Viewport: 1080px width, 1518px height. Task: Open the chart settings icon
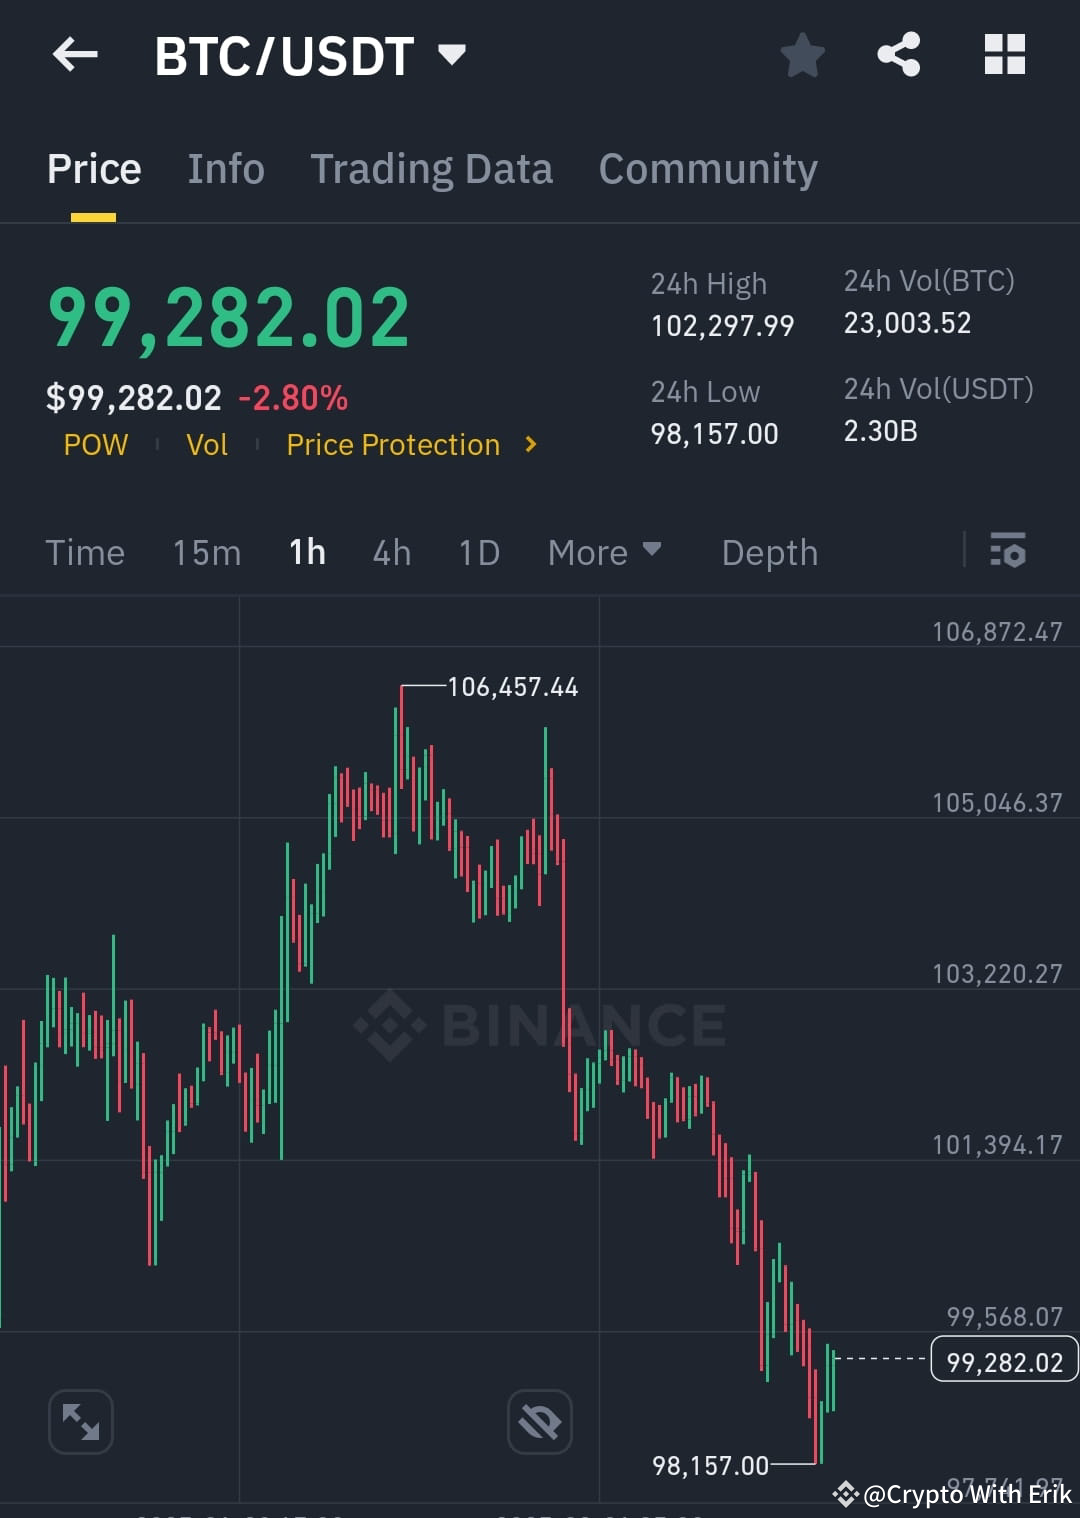pos(1008,551)
